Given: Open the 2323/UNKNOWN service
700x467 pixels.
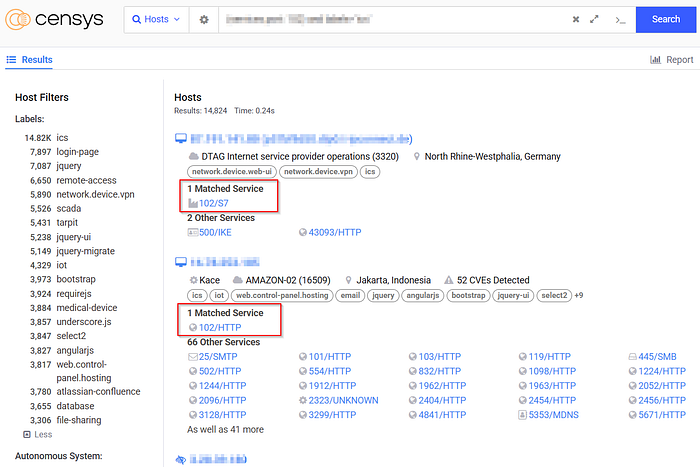Looking at the screenshot, I should 343,400.
